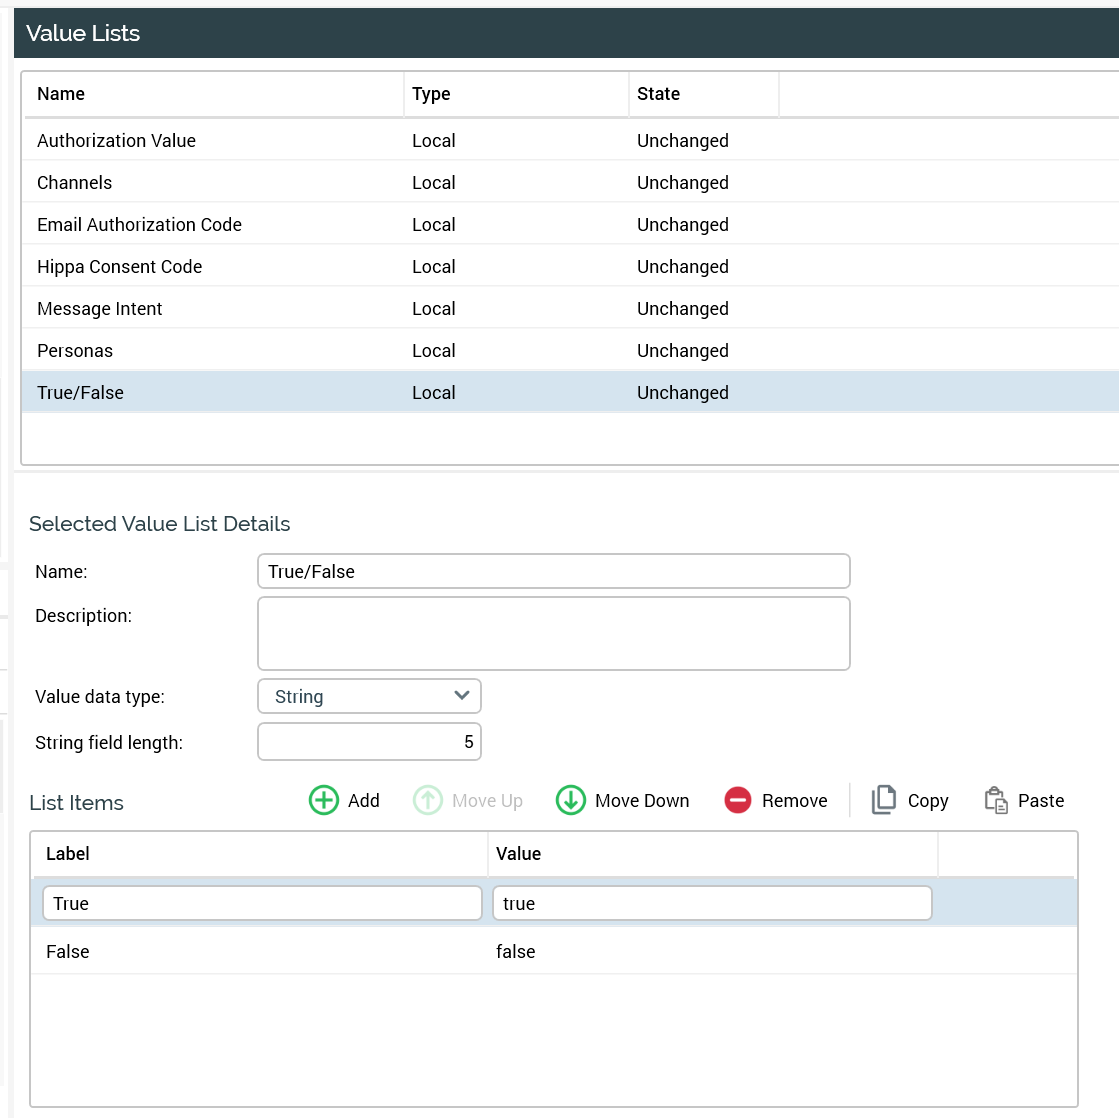Image resolution: width=1119 pixels, height=1118 pixels.
Task: Select the Hippa Consent Code list
Action: [120, 267]
